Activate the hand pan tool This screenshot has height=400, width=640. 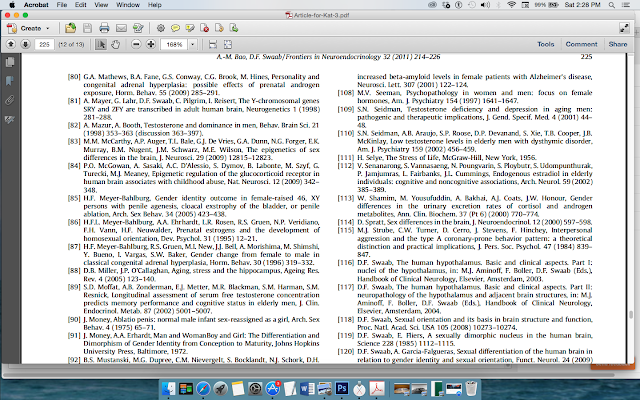(116, 44)
